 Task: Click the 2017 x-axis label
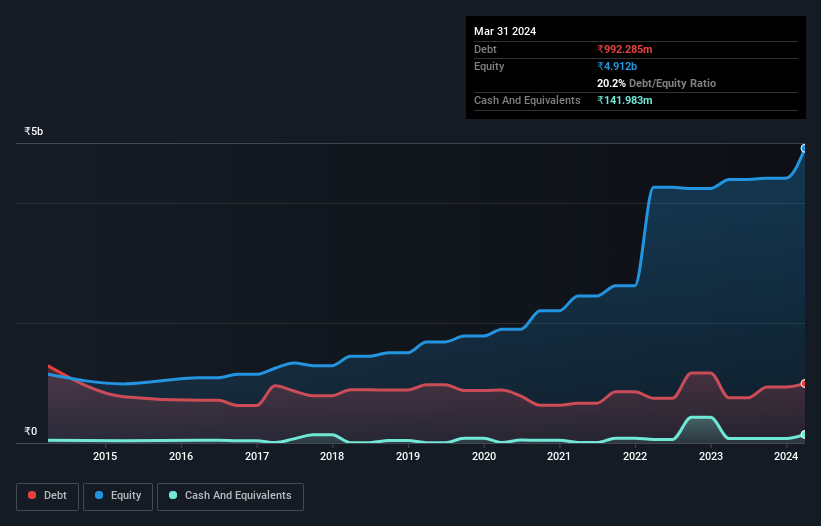pyautogui.click(x=257, y=456)
